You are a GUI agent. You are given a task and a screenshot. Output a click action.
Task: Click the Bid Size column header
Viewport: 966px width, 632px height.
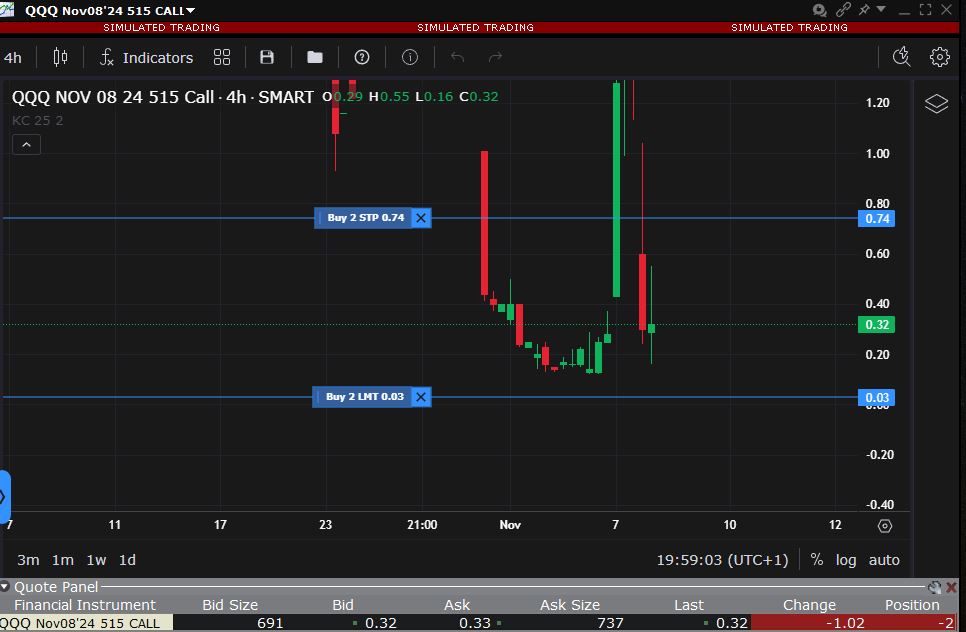click(230, 605)
